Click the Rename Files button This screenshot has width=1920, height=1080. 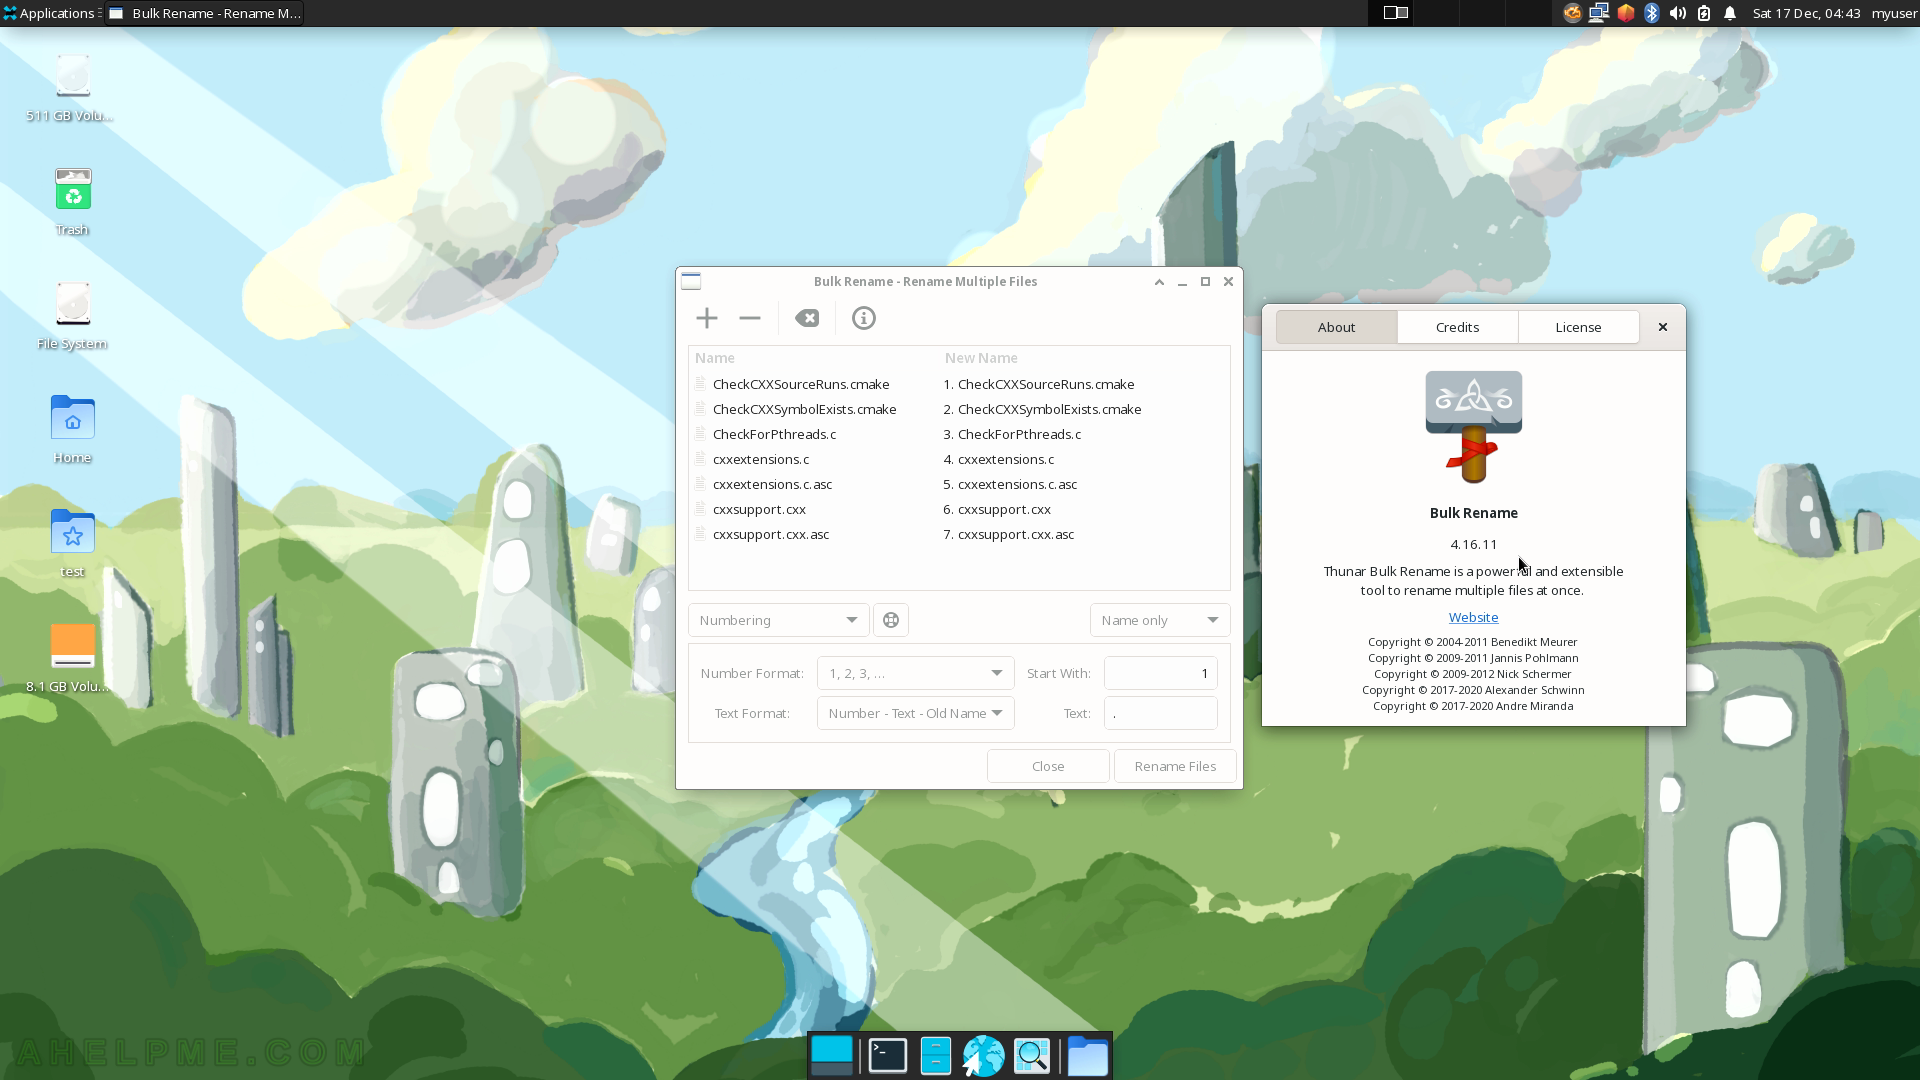[1175, 766]
